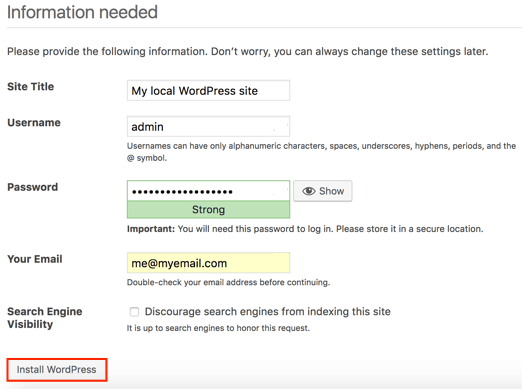
Task: Click the Install WordPress button
Action: point(57,370)
